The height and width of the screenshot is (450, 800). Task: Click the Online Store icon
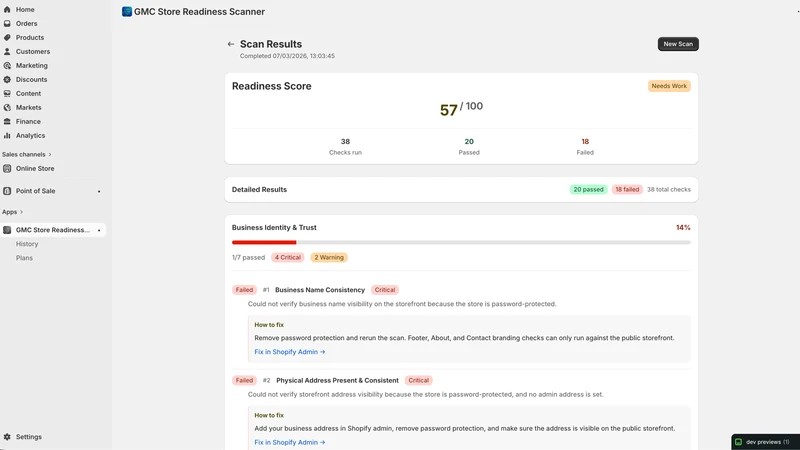pos(7,168)
